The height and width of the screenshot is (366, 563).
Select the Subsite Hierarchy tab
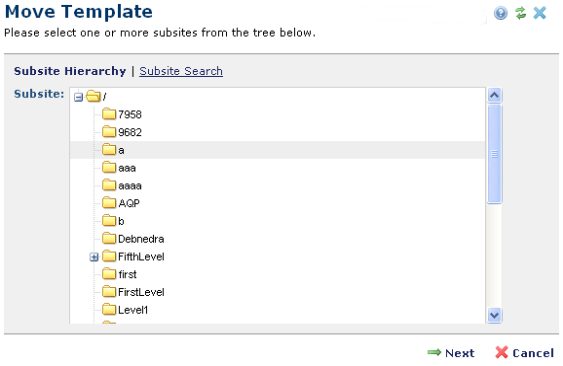click(x=70, y=71)
